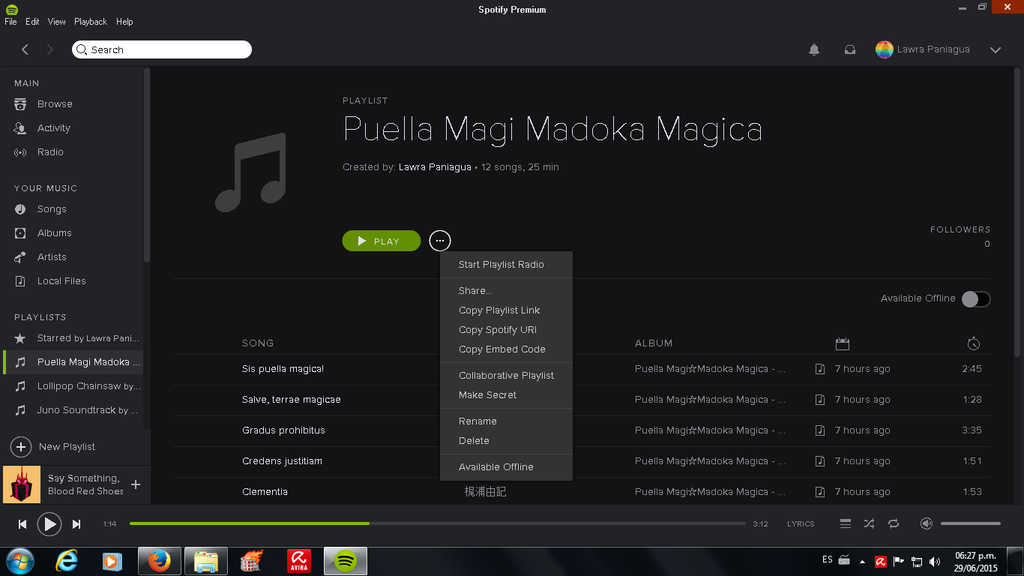This screenshot has height=576, width=1024.
Task: Open Lawra Paniagua profile in top bar
Action: (x=922, y=50)
